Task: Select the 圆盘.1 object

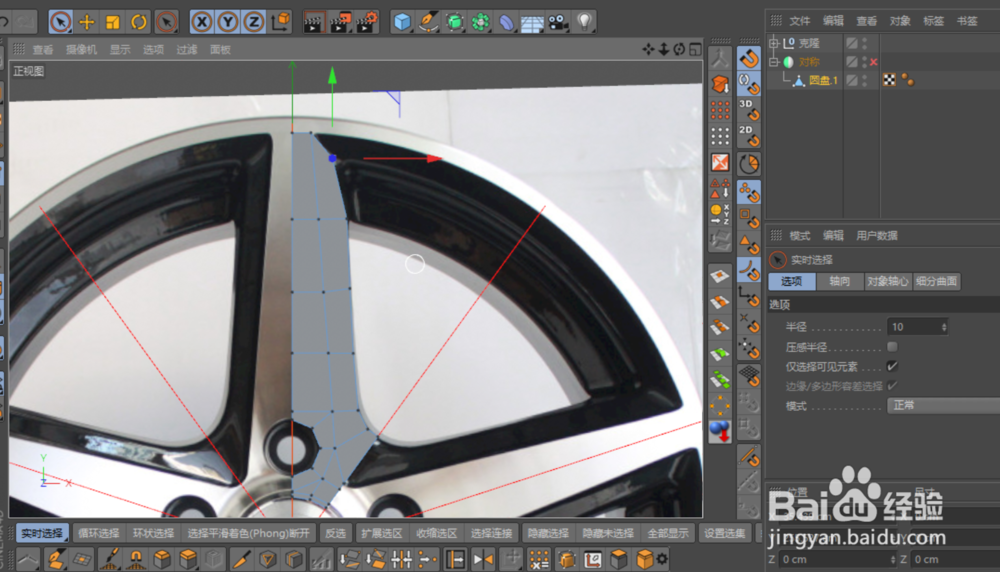Action: (823, 80)
